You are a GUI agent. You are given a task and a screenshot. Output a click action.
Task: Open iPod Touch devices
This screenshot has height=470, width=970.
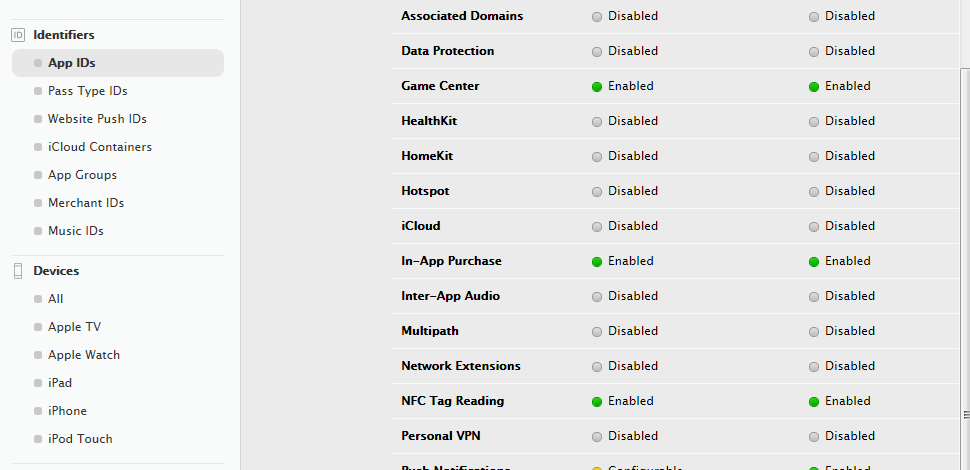80,438
